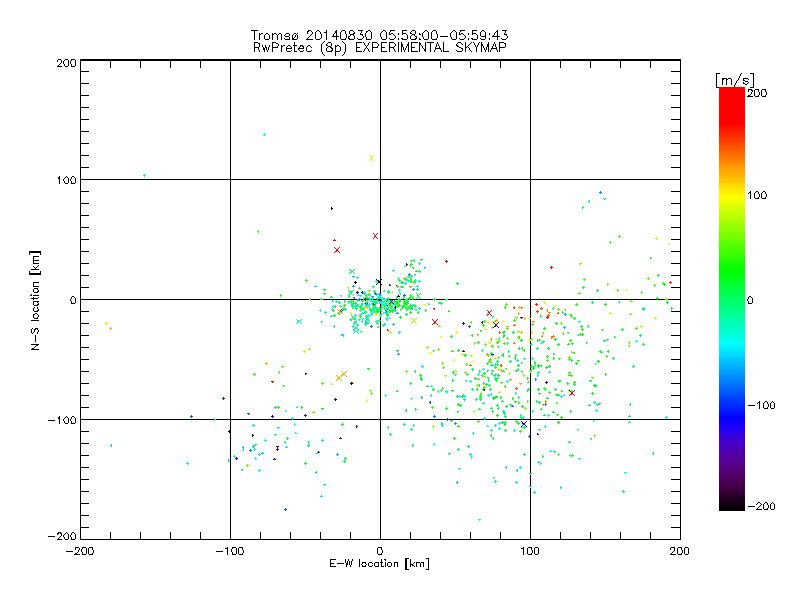Click the colorbar tick label '-200'
Image resolution: width=800 pixels, height=600 pixels.
(x=761, y=506)
